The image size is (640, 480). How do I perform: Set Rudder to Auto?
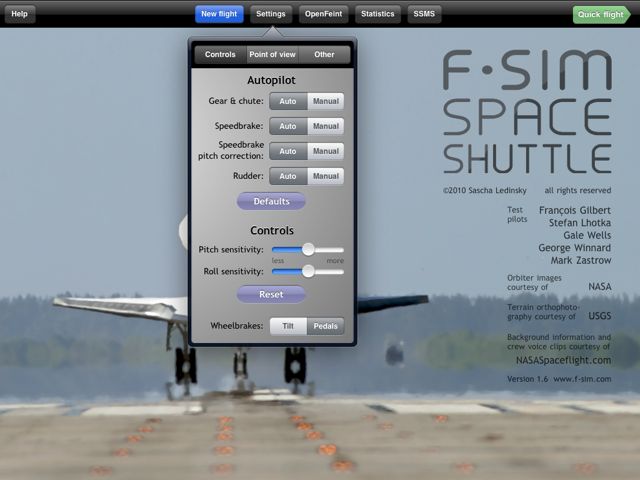288,176
